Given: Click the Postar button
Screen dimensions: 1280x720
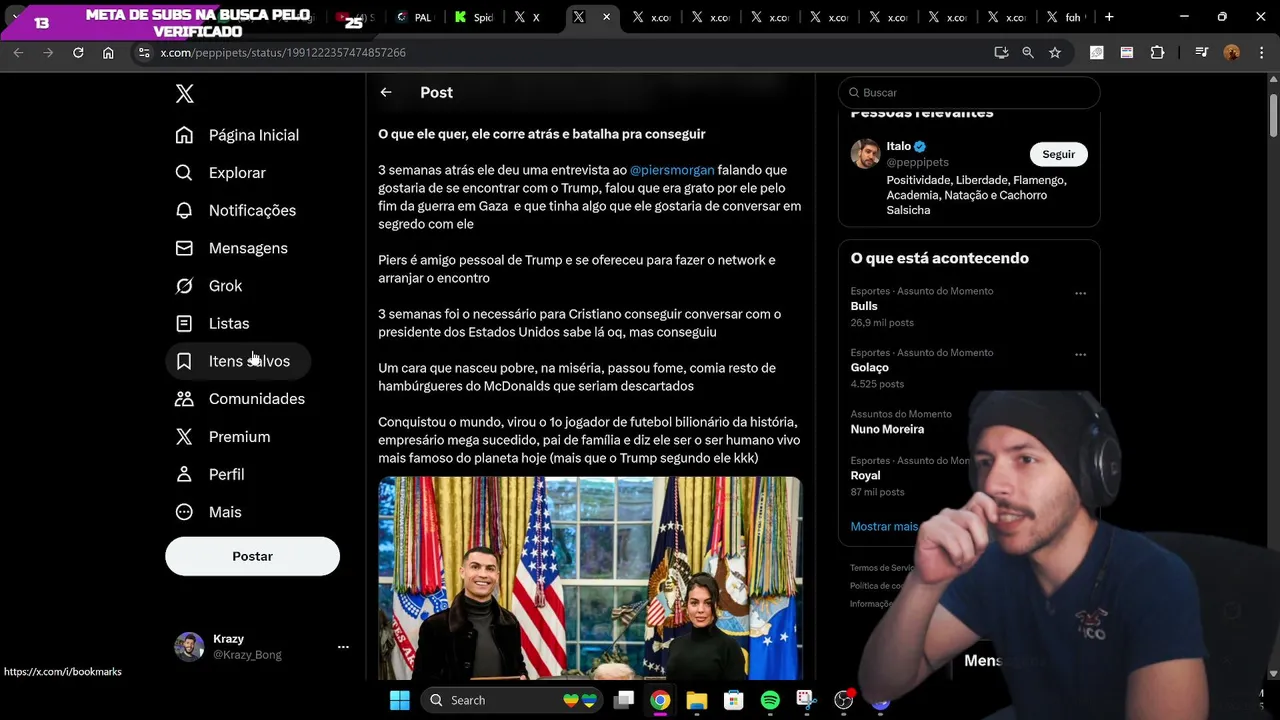Looking at the screenshot, I should tap(252, 556).
